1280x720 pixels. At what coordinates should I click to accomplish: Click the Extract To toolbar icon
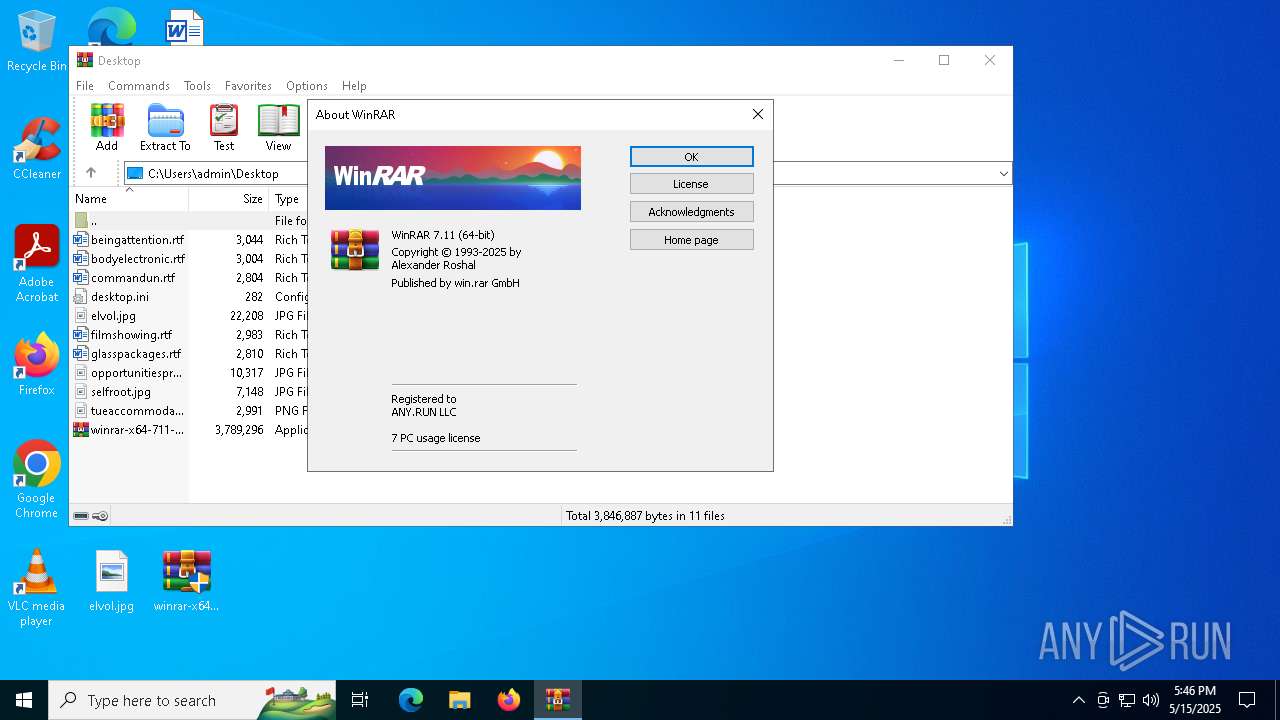(165, 127)
